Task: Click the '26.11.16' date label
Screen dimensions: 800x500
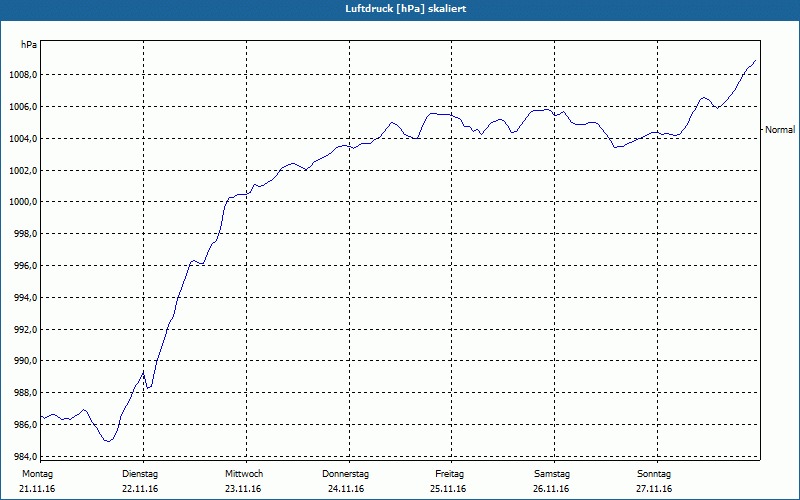Action: click(x=551, y=489)
